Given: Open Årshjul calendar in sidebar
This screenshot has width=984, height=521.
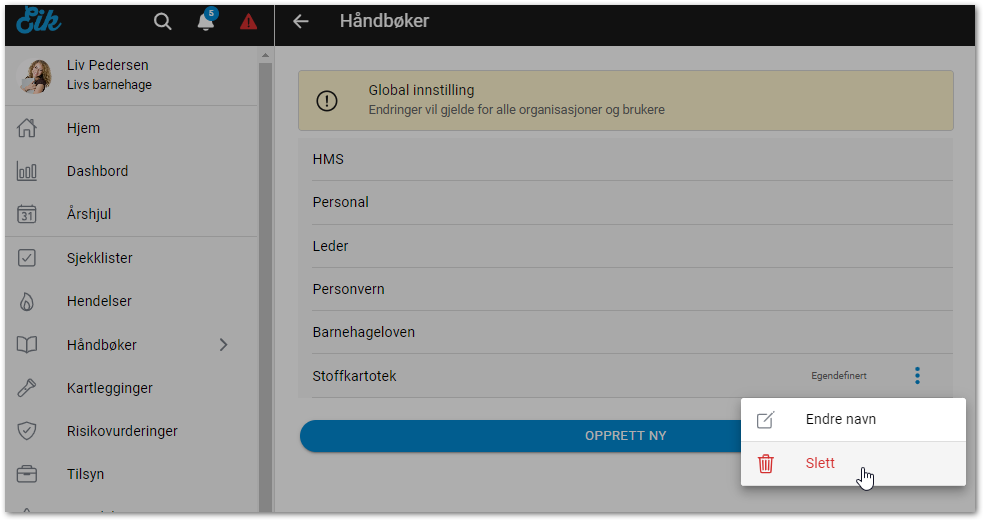Looking at the screenshot, I should 28,214.
